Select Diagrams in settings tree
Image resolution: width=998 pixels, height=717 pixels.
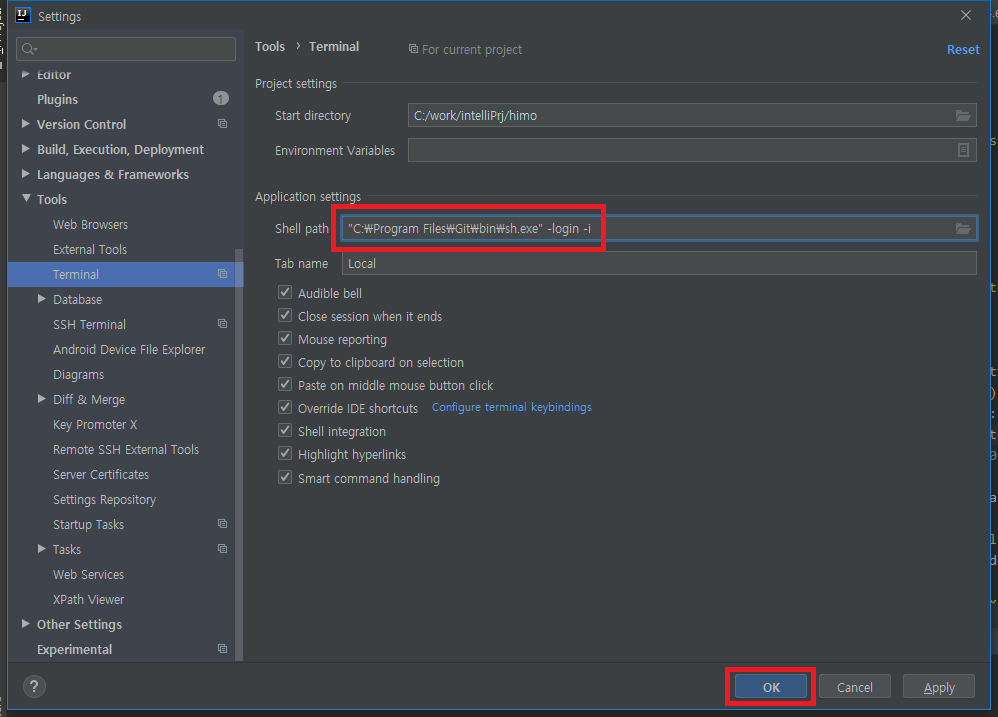pyautogui.click(x=78, y=375)
